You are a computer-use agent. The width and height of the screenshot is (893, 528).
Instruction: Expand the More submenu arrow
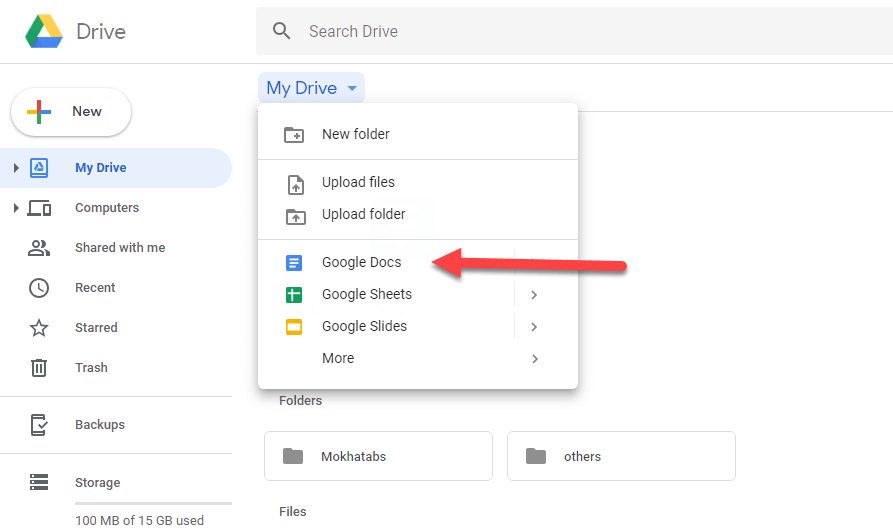534,359
